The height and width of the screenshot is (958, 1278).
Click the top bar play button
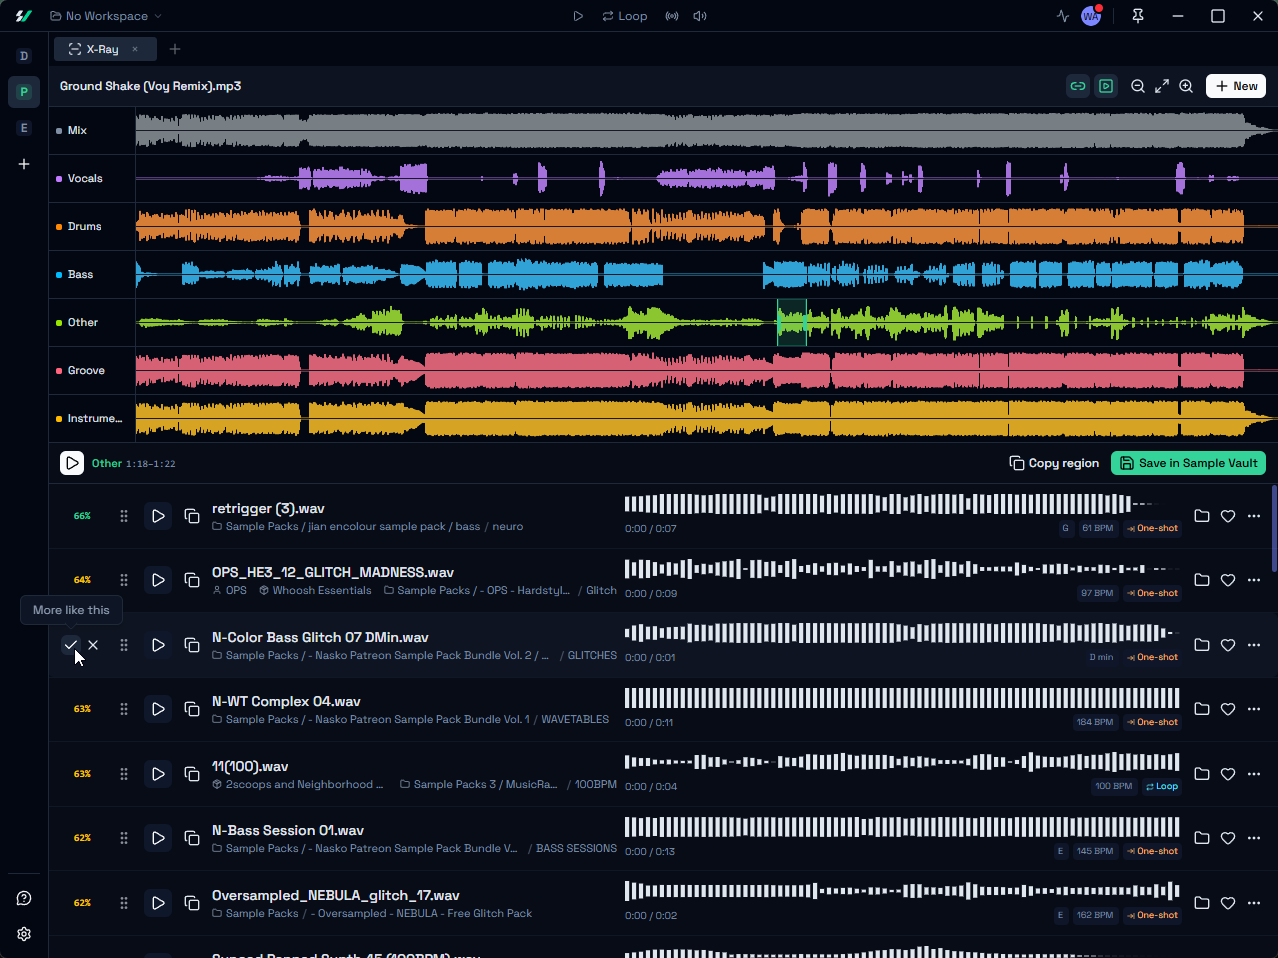(x=578, y=16)
